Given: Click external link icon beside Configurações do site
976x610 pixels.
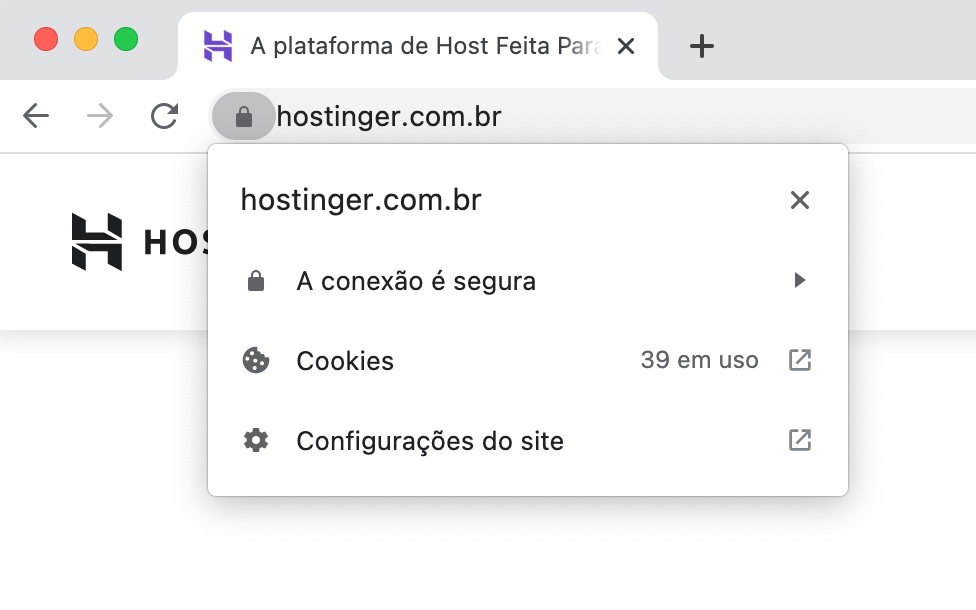Looking at the screenshot, I should click(799, 440).
